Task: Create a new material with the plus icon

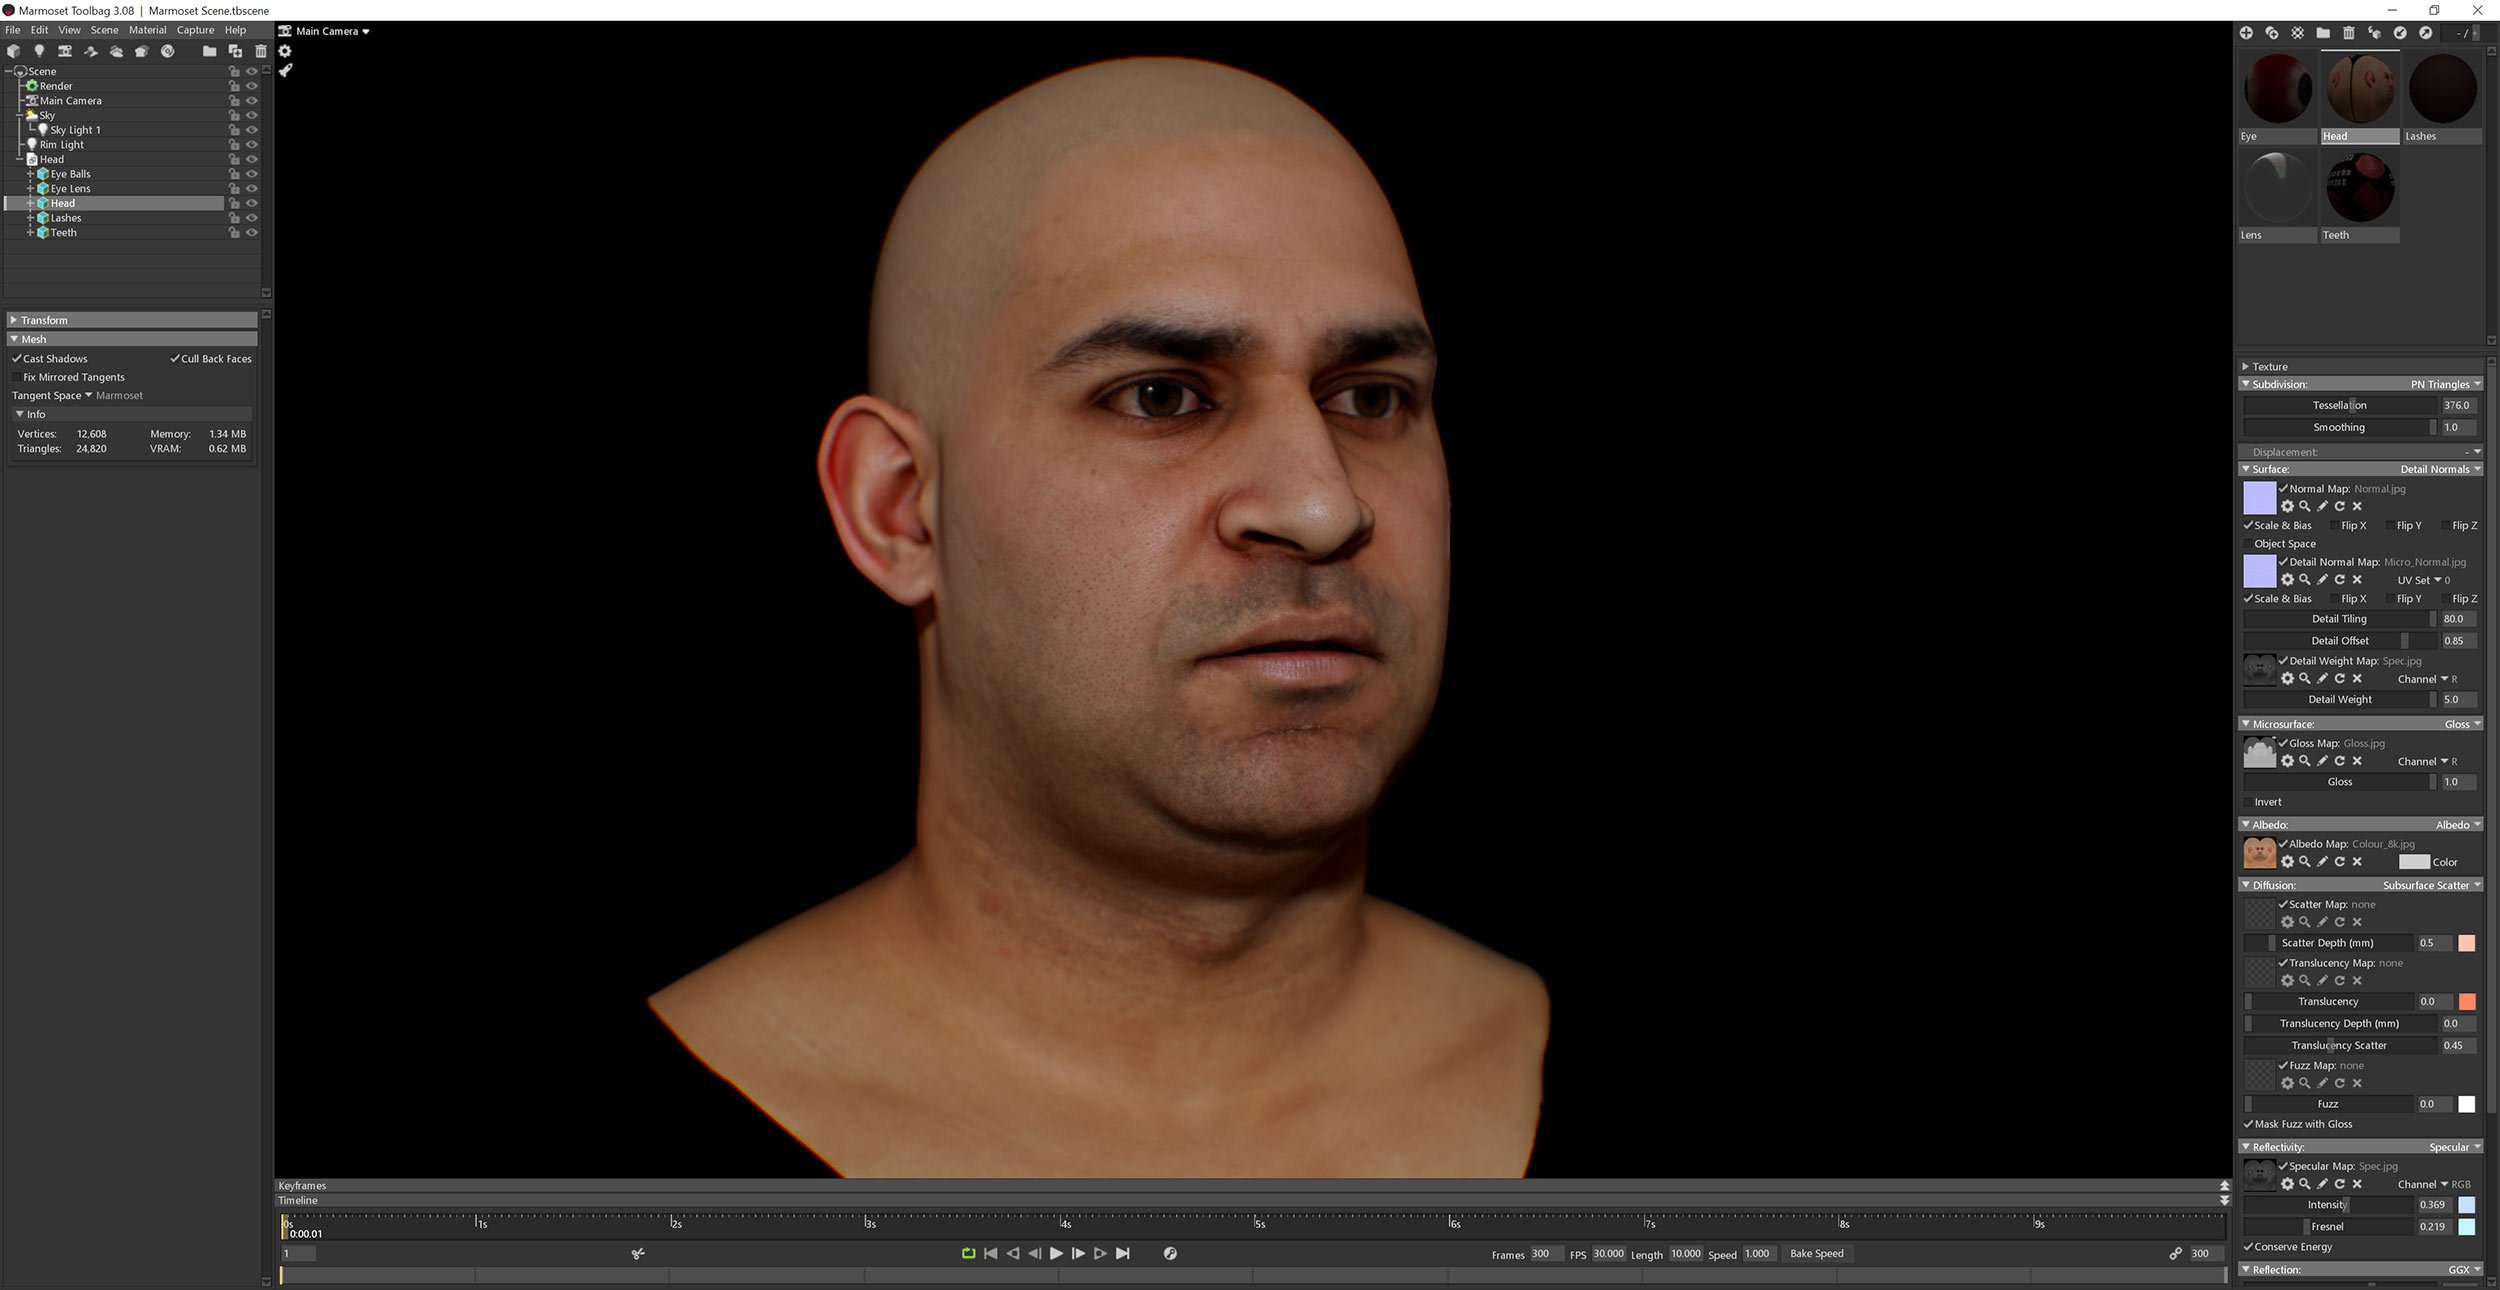Action: (x=2247, y=33)
